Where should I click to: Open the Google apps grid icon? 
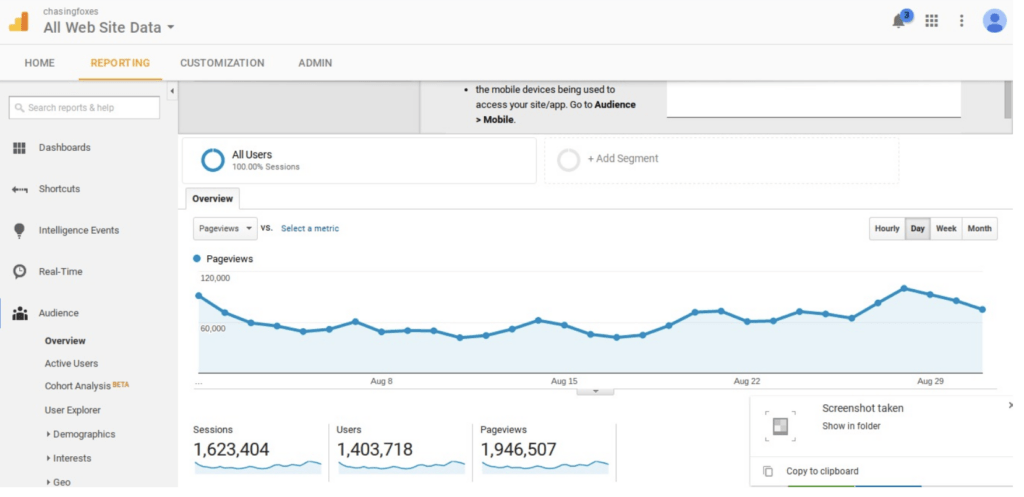(x=932, y=21)
